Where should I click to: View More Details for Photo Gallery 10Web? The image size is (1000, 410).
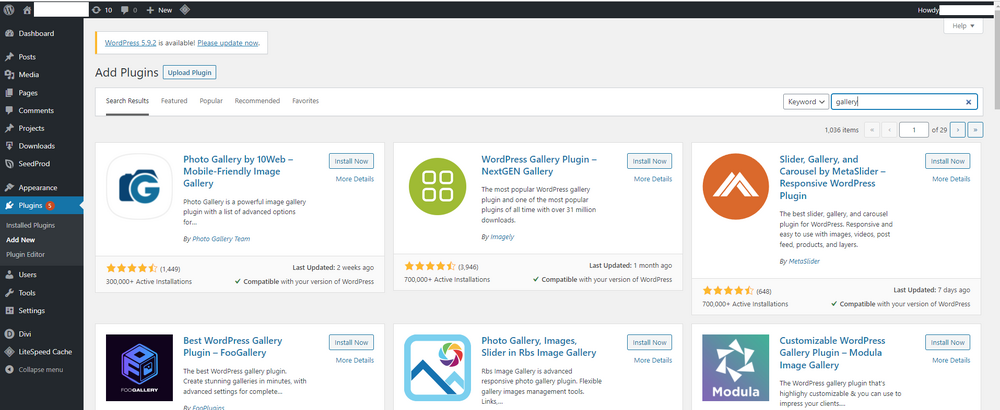(x=355, y=179)
